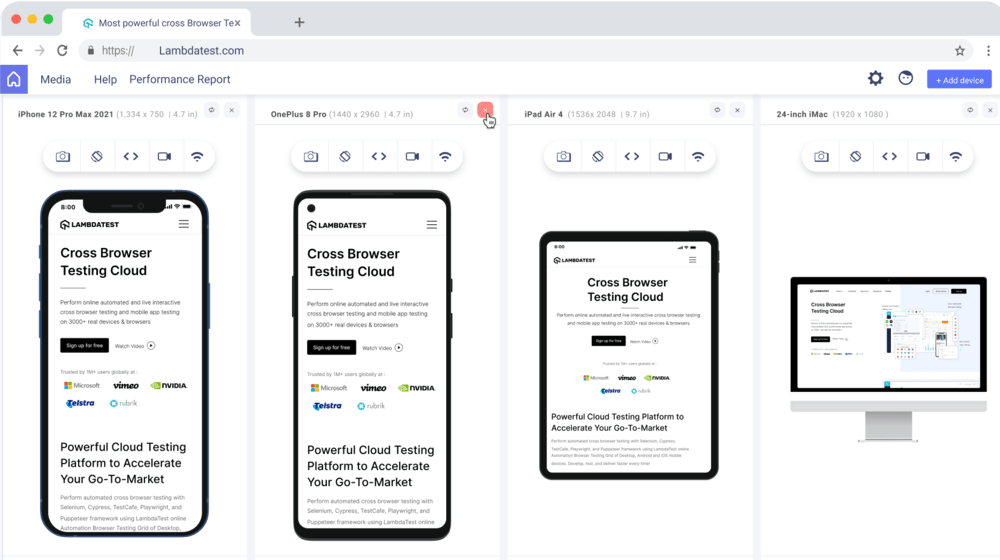Click the screenshot camera icon for iPhone 12 Pro Max

click(x=63, y=156)
